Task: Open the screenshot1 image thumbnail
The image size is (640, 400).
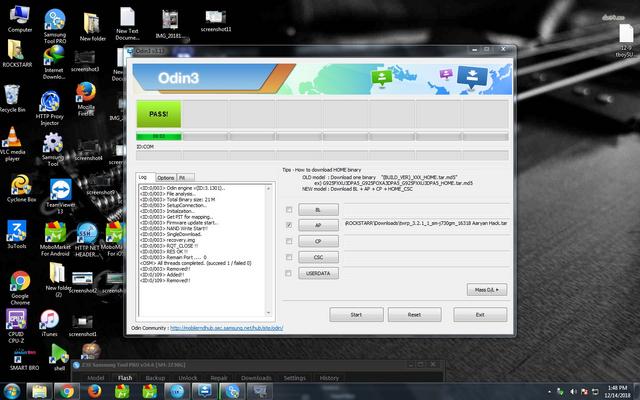Action: click(x=82, y=325)
